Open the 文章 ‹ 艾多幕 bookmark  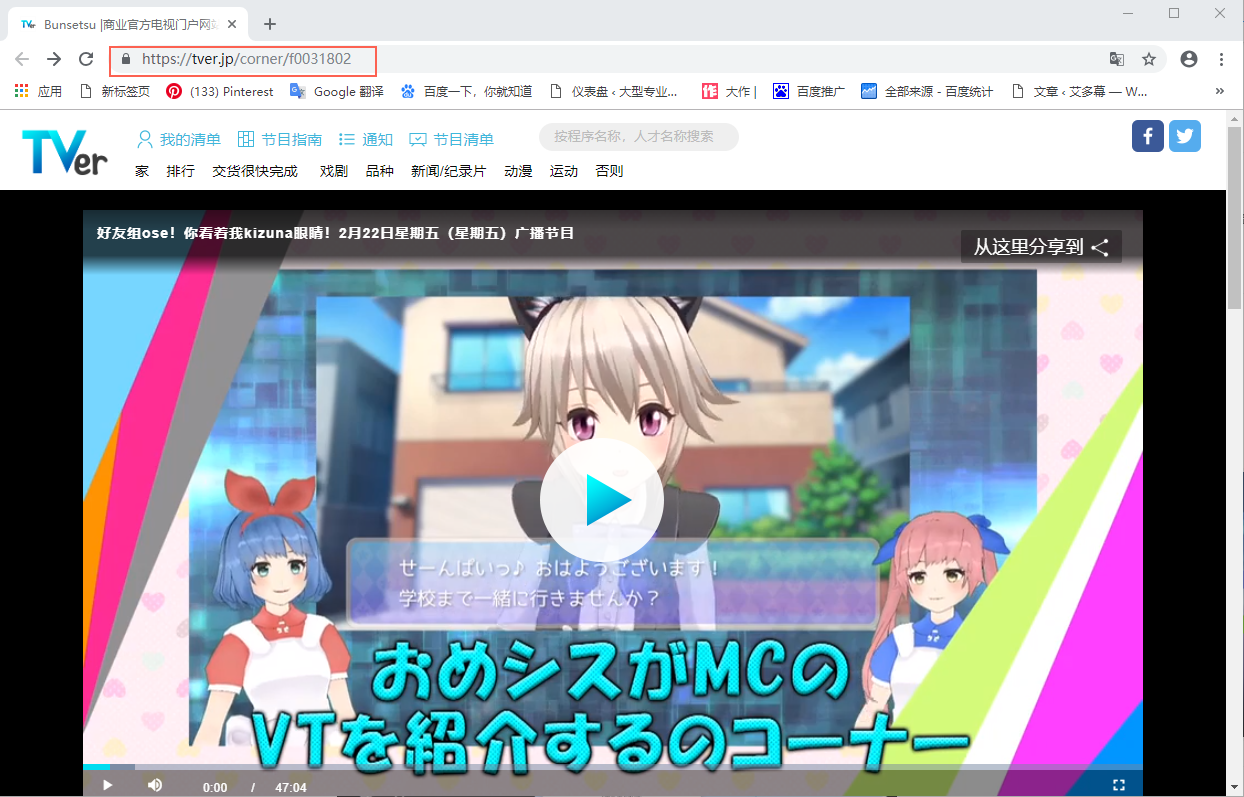point(1079,91)
